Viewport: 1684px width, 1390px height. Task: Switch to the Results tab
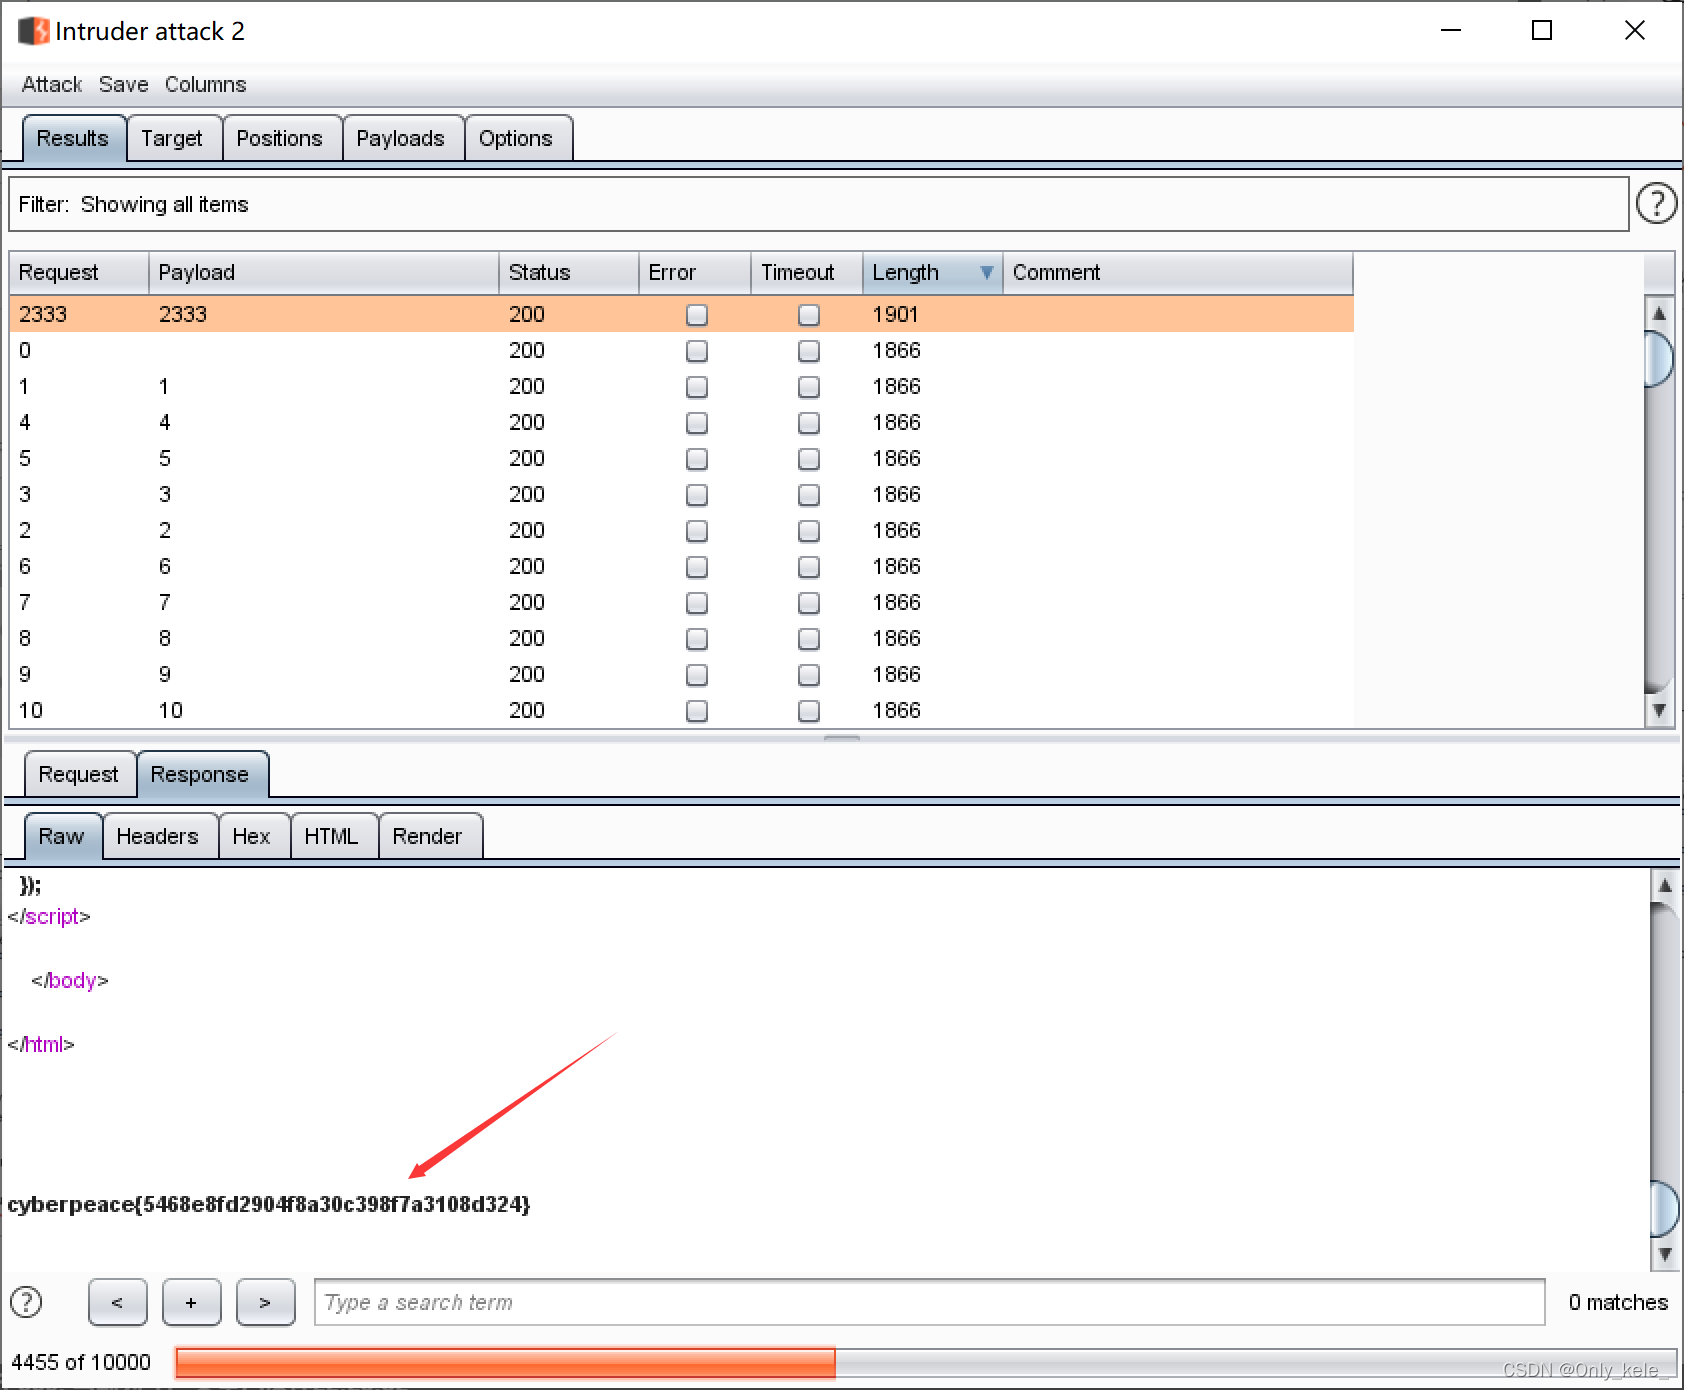(x=73, y=138)
